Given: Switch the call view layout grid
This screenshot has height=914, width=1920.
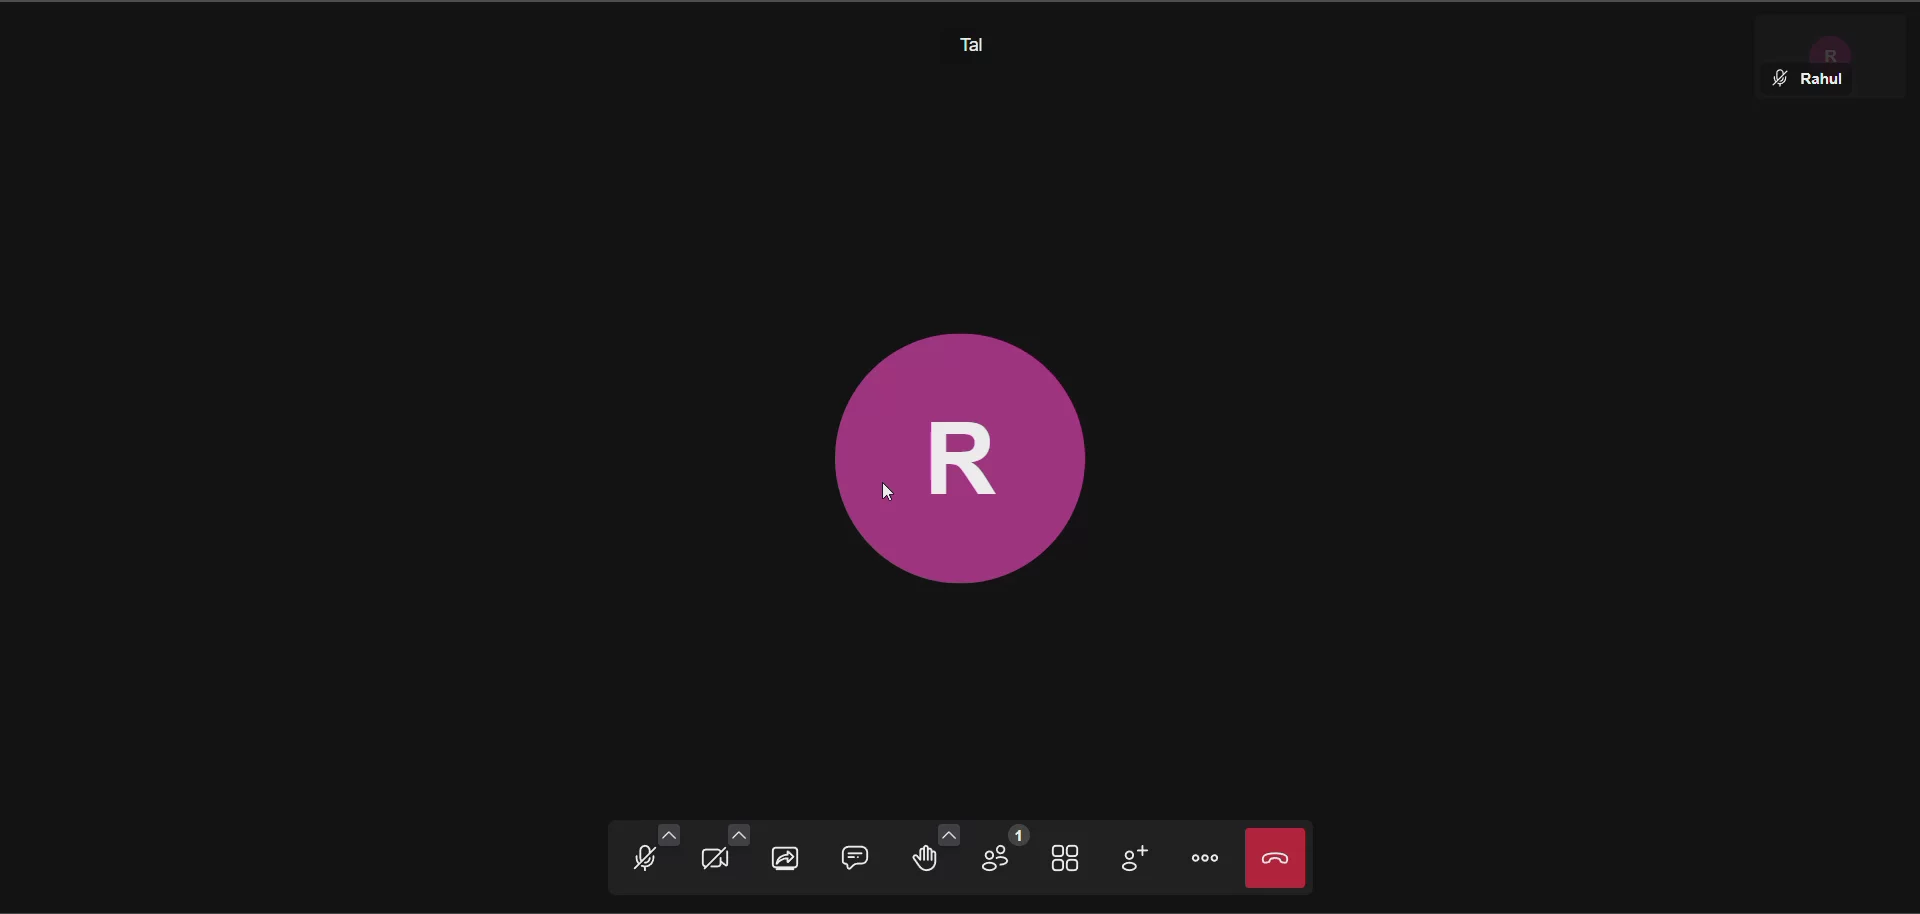Looking at the screenshot, I should (1067, 859).
